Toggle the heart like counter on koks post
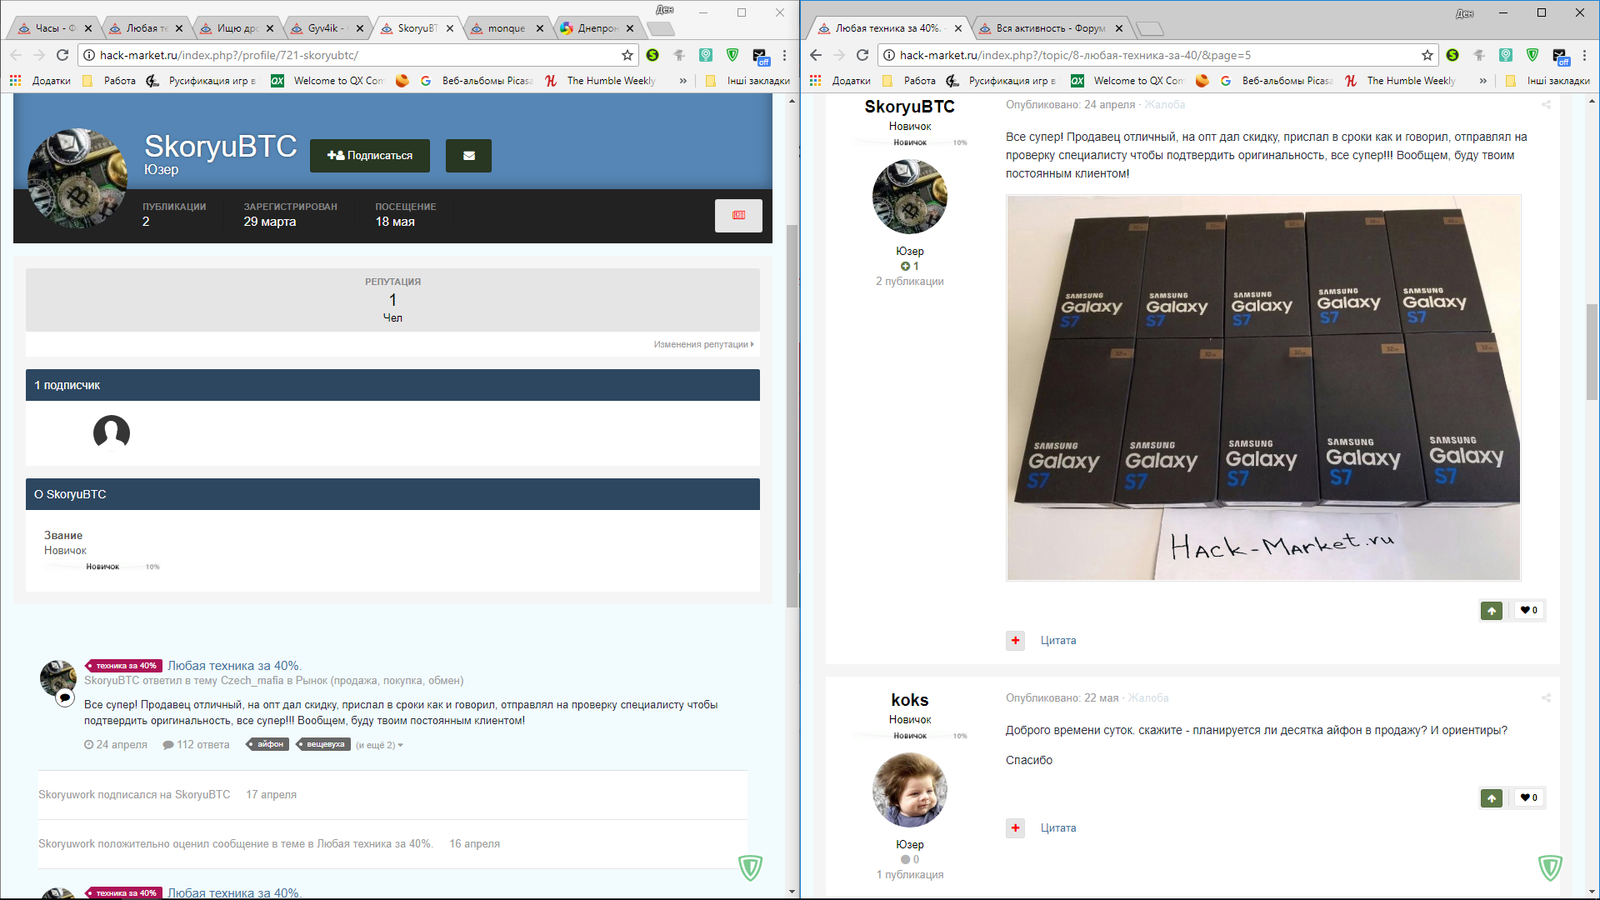This screenshot has width=1600, height=900. (1528, 798)
